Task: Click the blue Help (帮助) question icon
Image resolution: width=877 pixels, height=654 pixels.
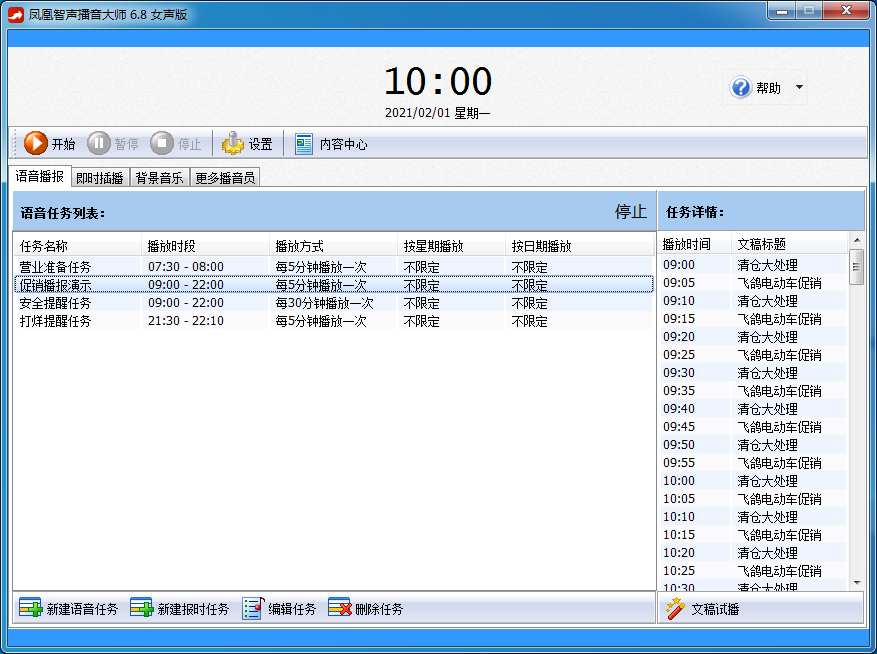Action: point(741,88)
